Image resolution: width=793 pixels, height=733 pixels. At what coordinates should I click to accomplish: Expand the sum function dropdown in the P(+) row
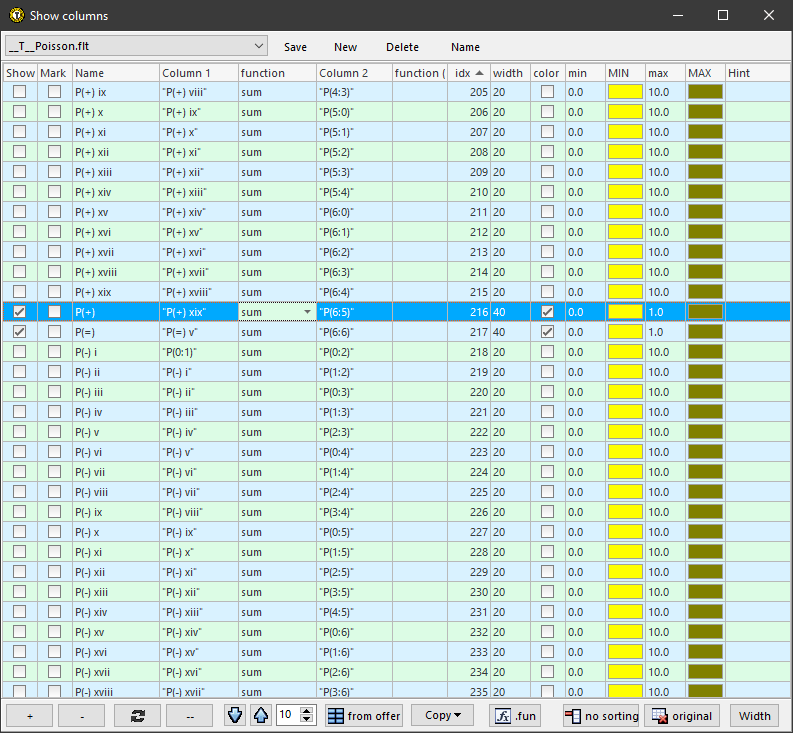tap(307, 312)
